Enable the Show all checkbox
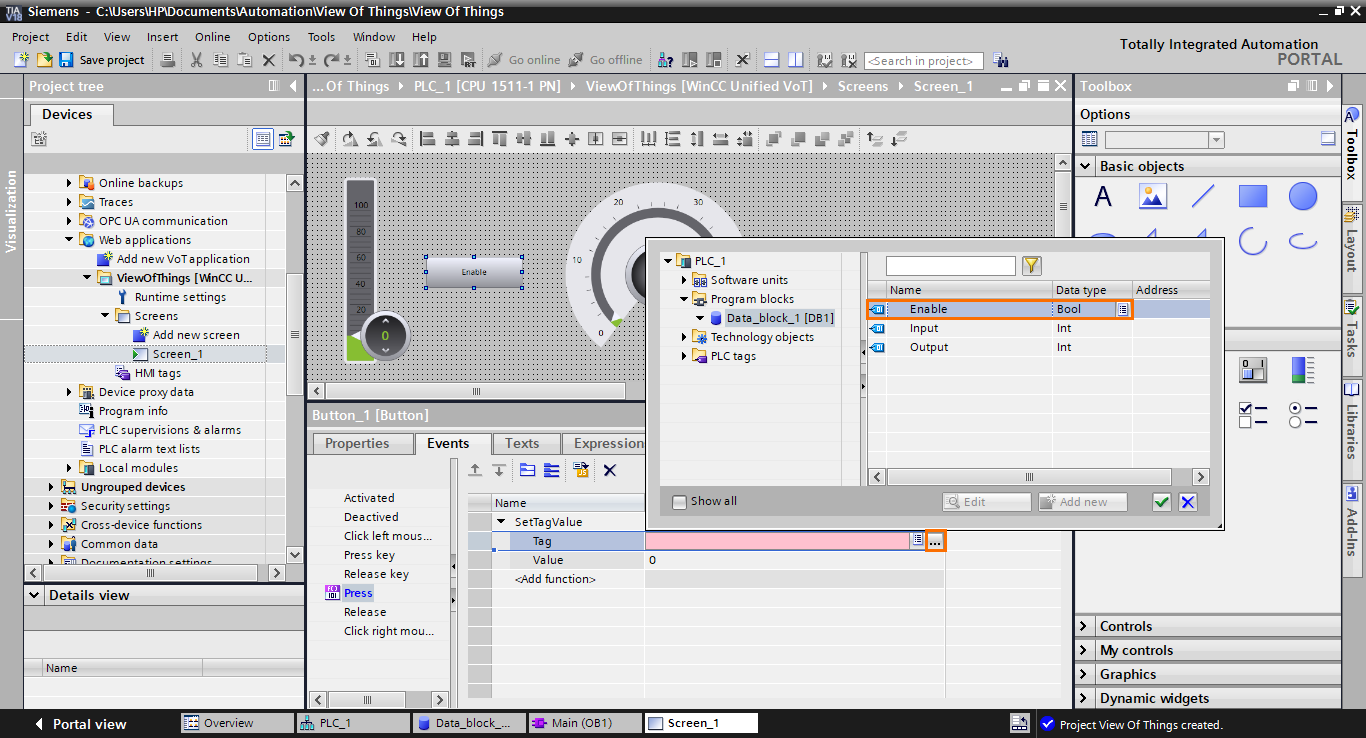Viewport: 1366px width, 738px height. tap(680, 502)
